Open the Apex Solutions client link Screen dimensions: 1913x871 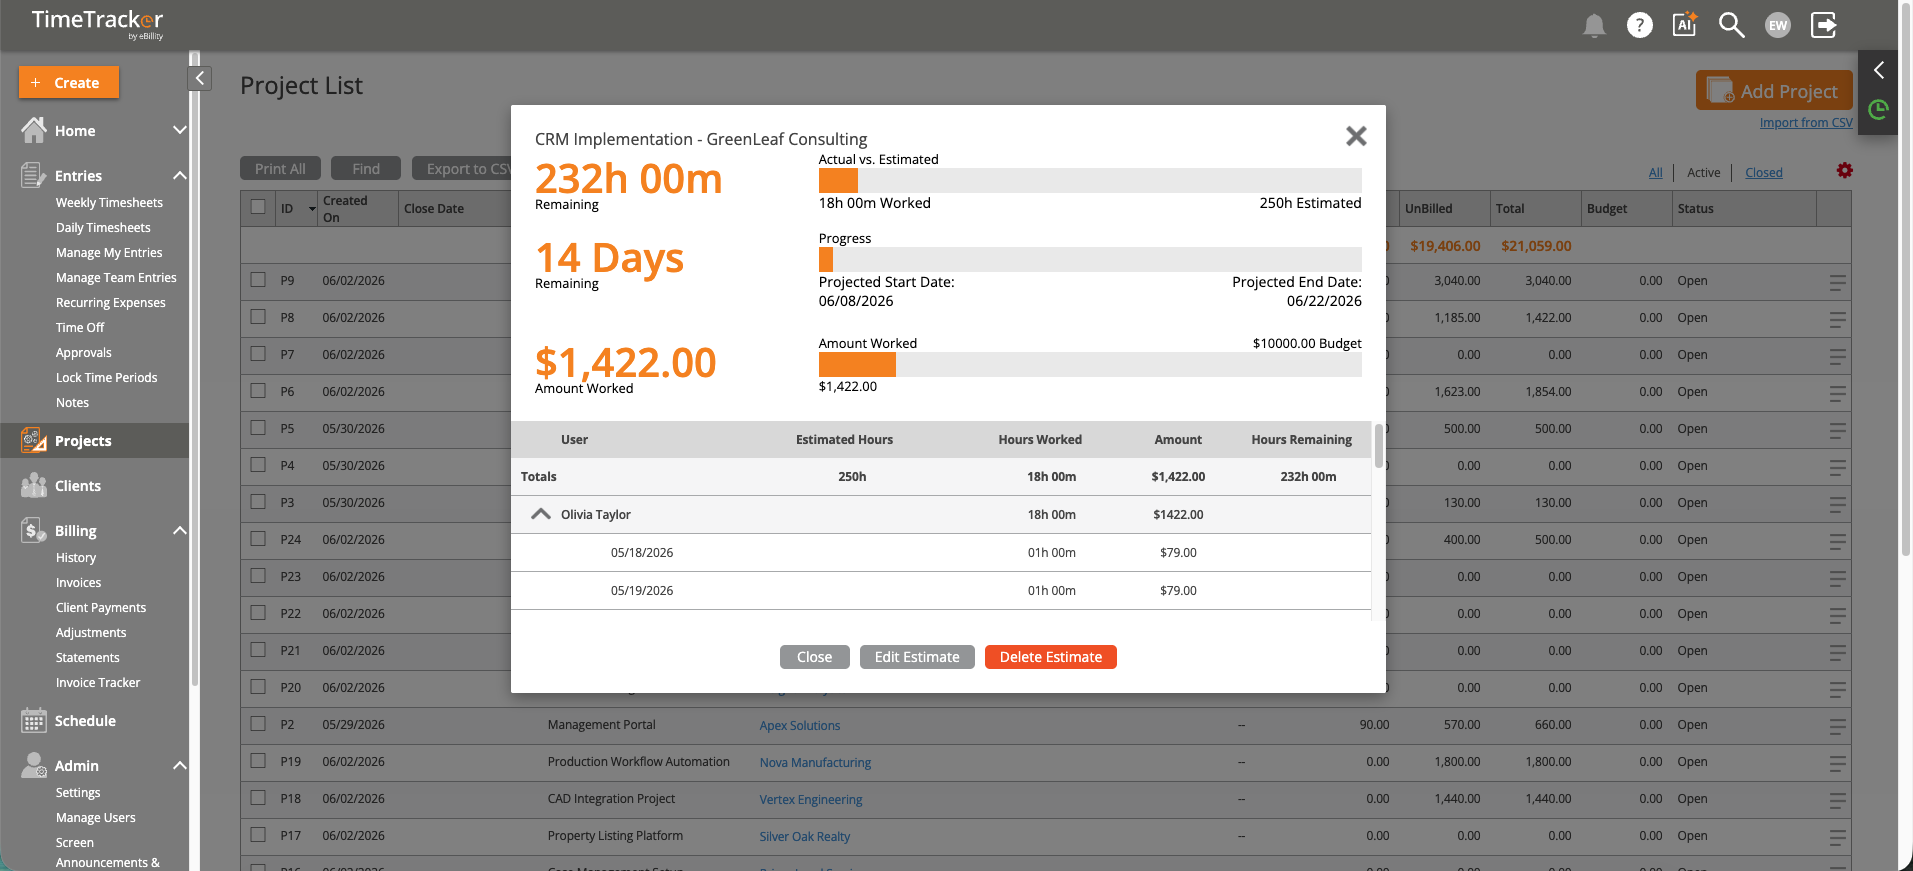coord(799,725)
